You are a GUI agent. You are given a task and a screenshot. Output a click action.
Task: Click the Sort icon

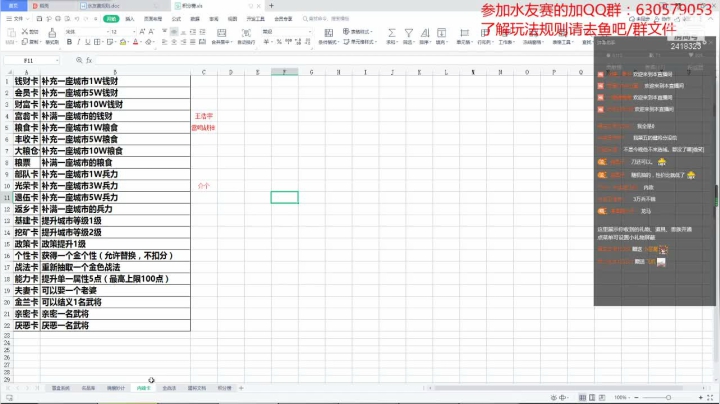click(x=425, y=33)
